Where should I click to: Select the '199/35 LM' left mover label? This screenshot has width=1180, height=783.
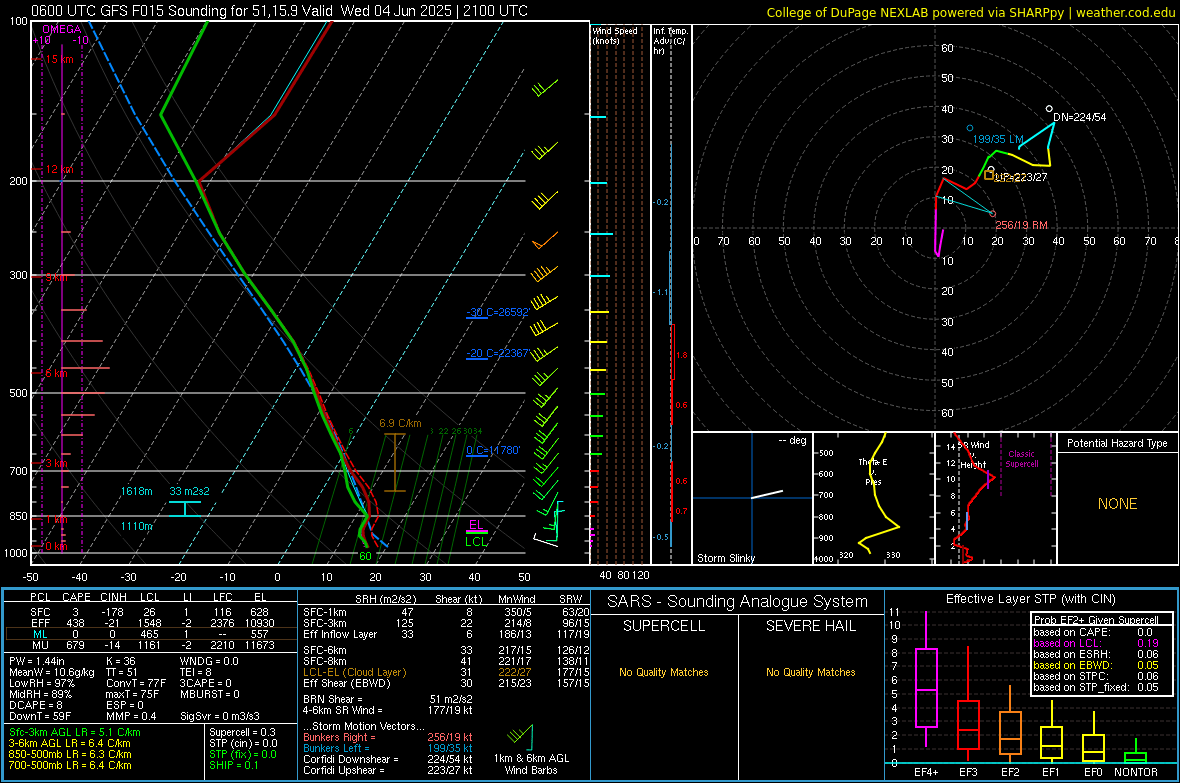point(999,139)
